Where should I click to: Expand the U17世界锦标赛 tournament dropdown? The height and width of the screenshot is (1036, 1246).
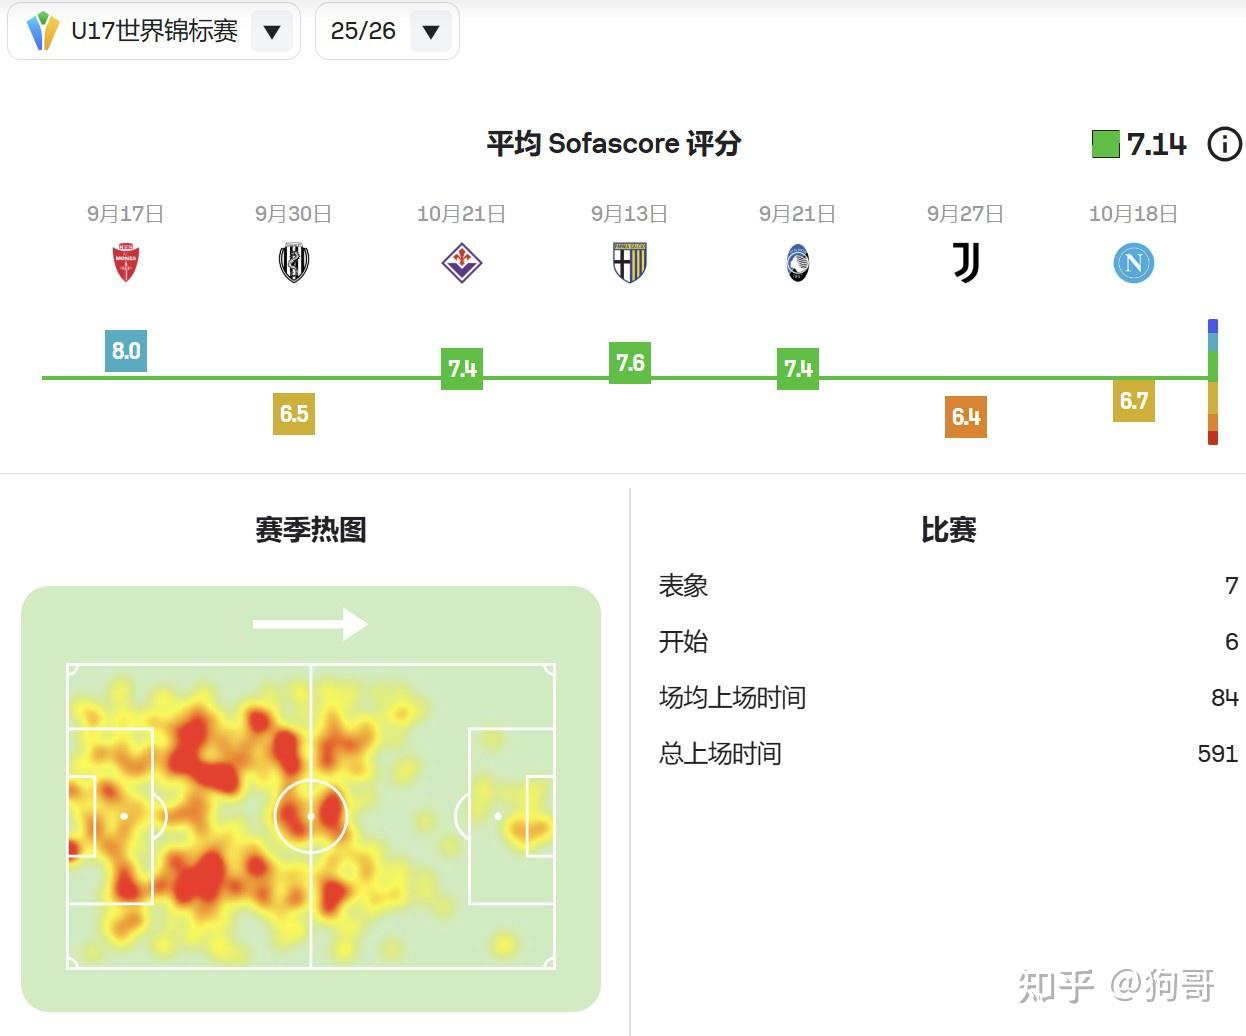coord(271,32)
